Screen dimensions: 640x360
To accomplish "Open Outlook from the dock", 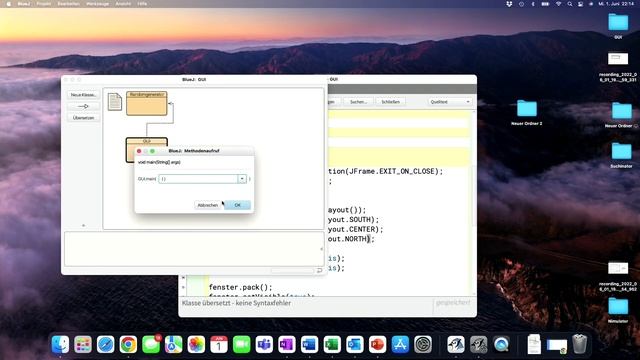I will 355,344.
